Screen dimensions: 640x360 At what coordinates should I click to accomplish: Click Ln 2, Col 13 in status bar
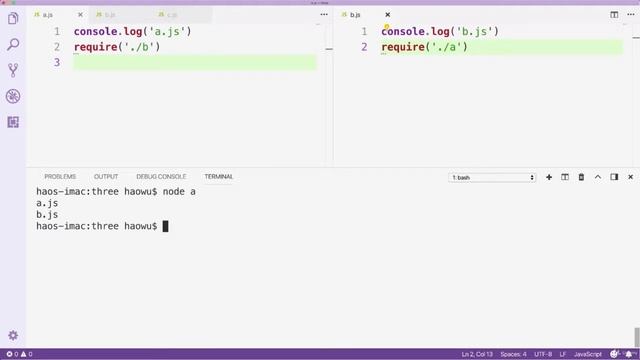click(x=477, y=354)
